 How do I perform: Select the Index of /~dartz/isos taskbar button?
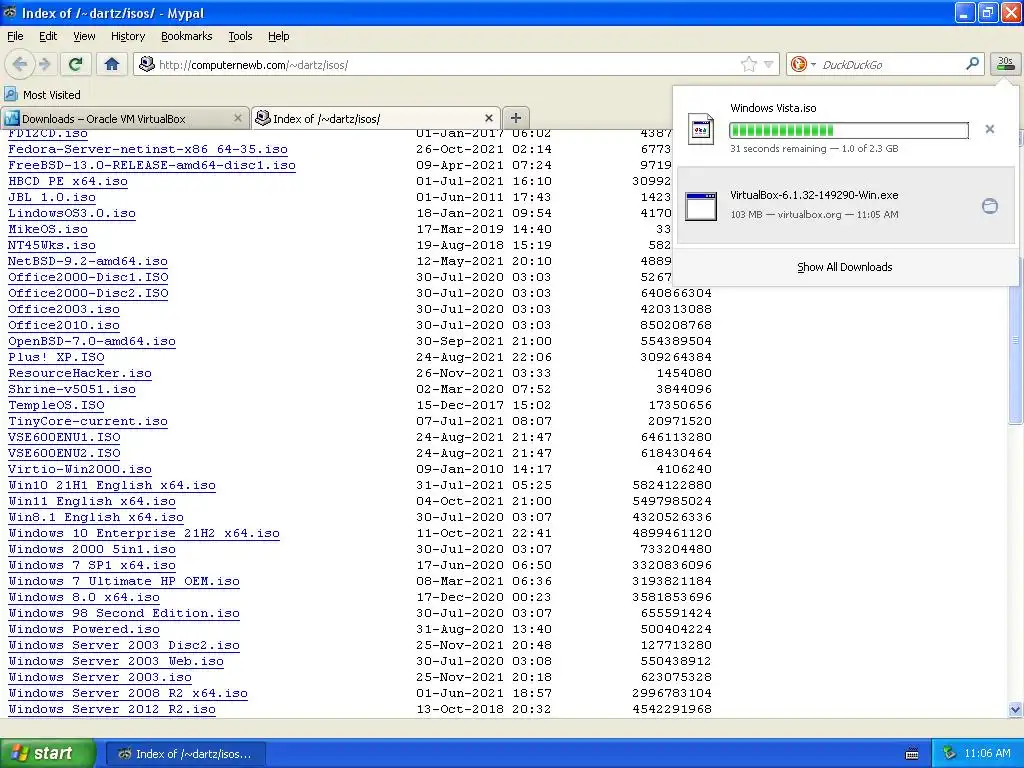point(185,754)
